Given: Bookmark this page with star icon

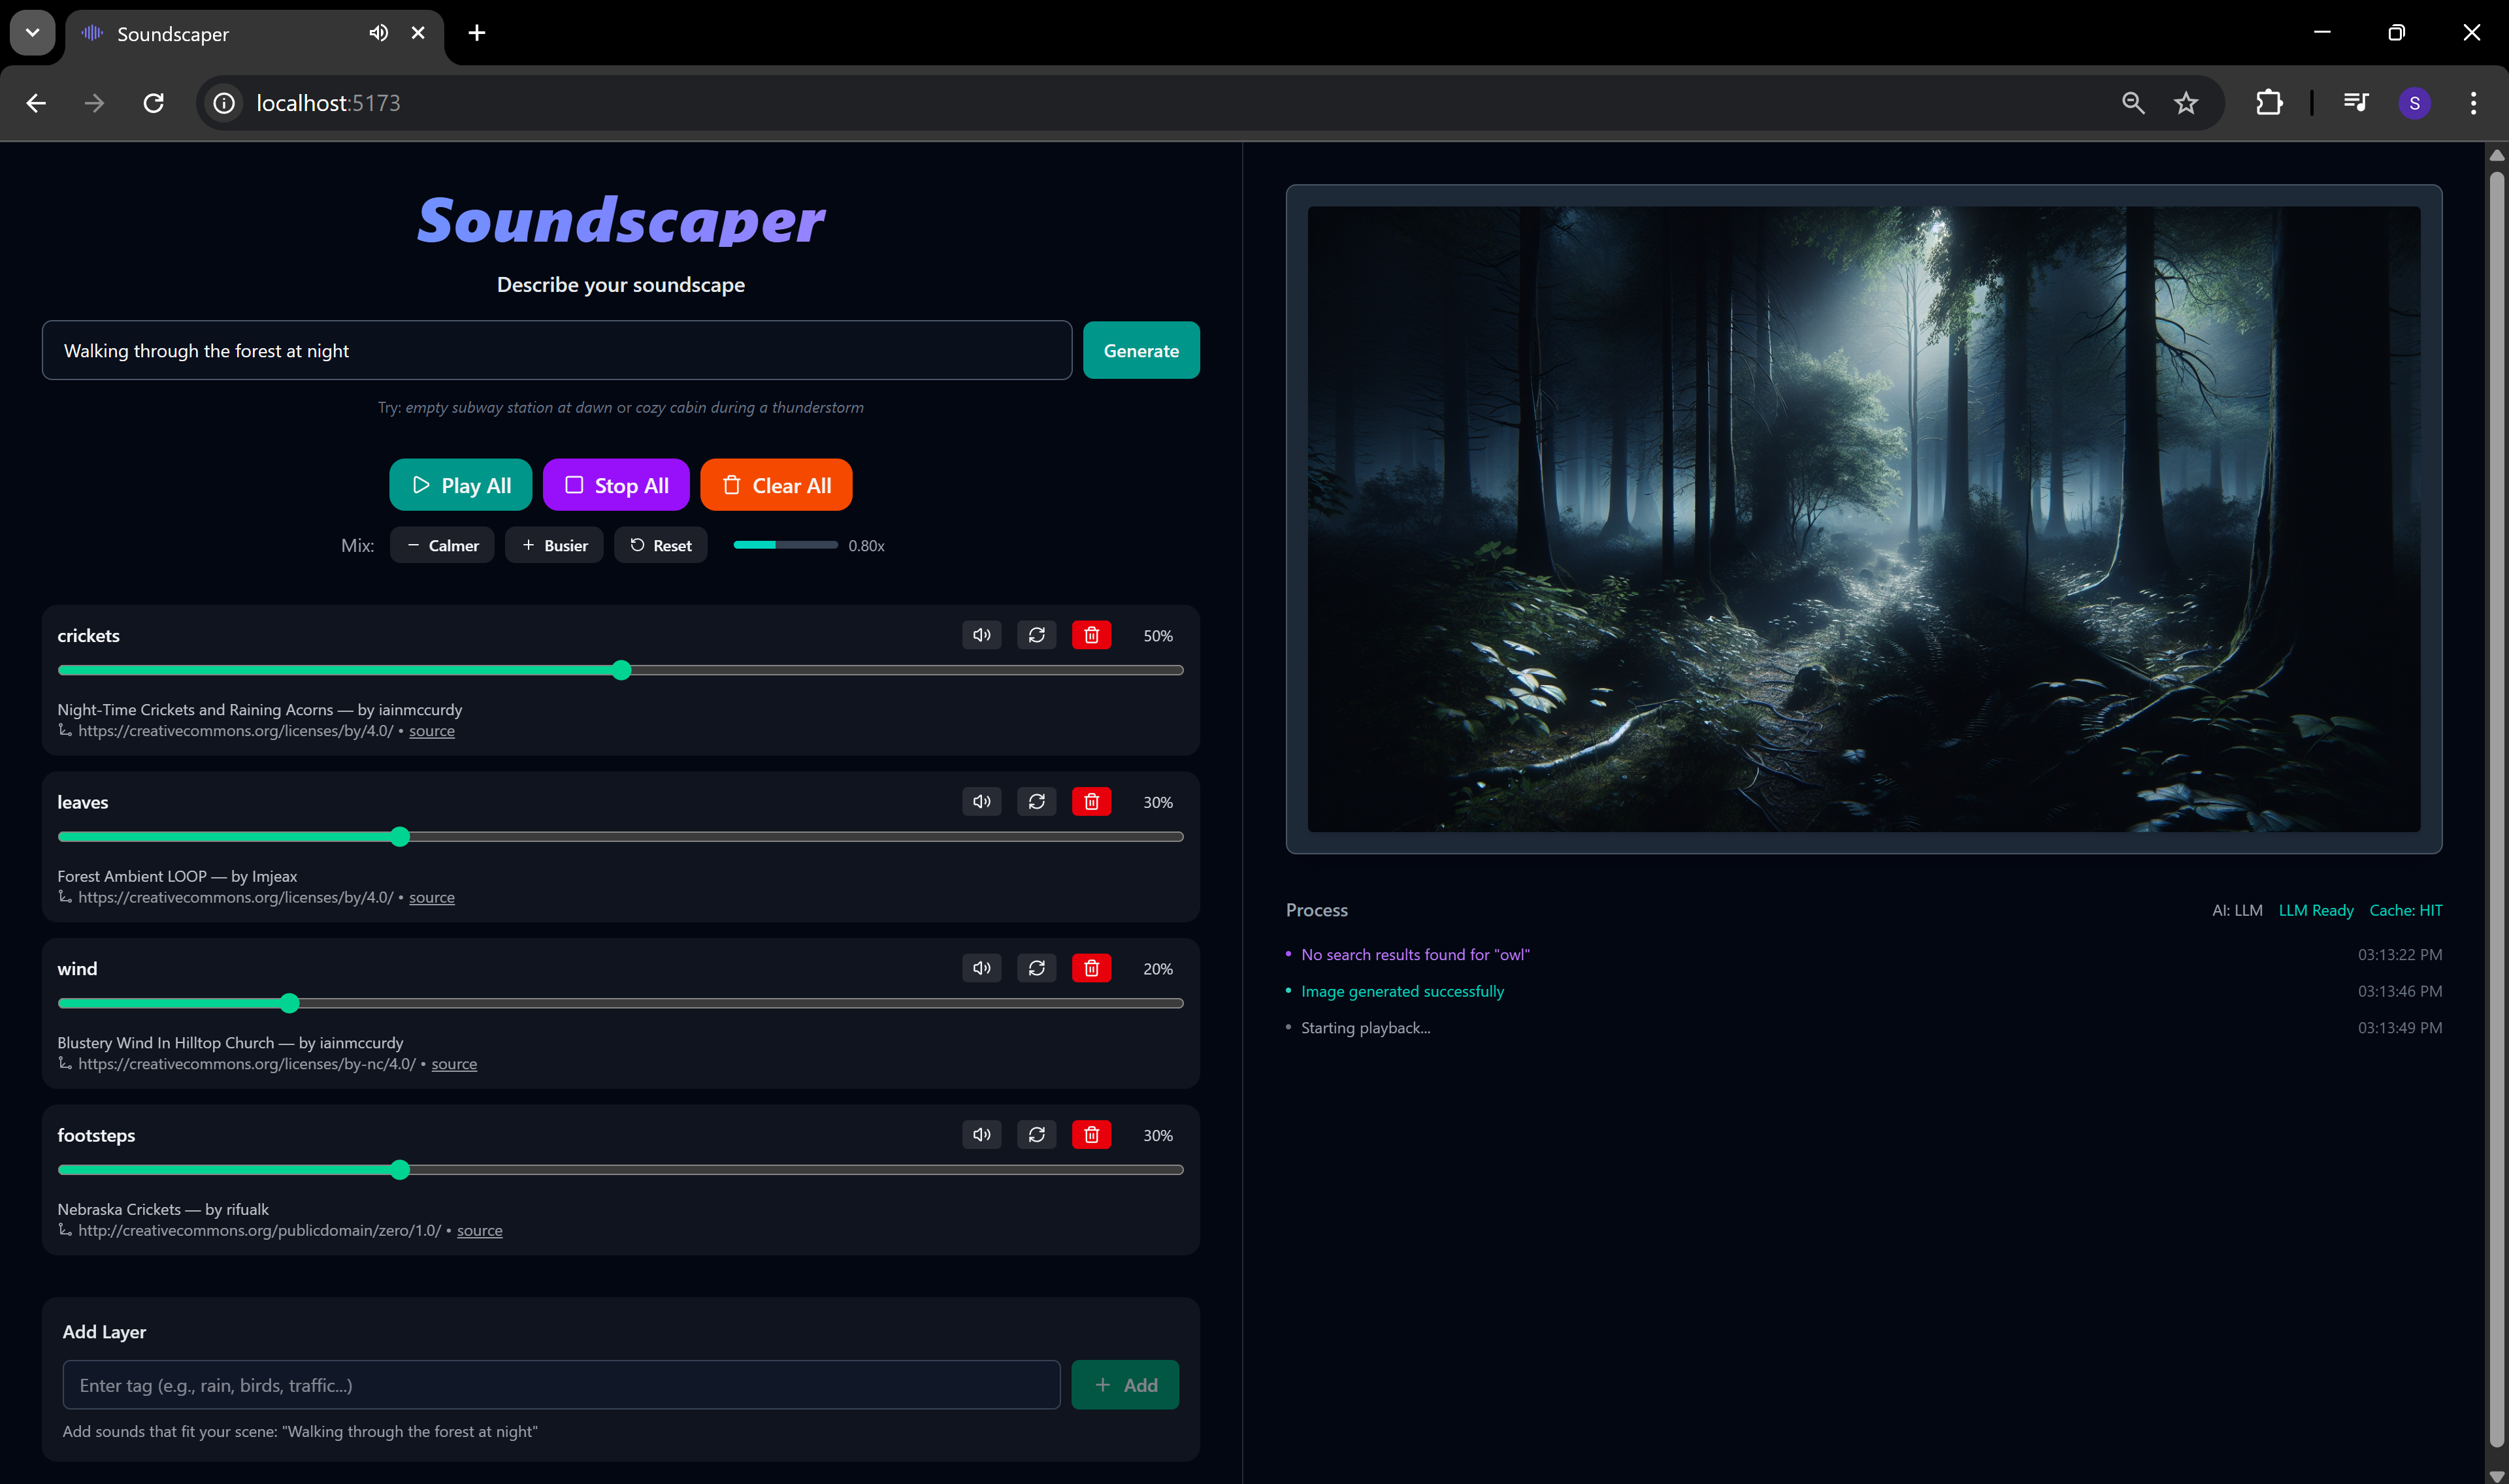Looking at the screenshot, I should tap(2185, 103).
